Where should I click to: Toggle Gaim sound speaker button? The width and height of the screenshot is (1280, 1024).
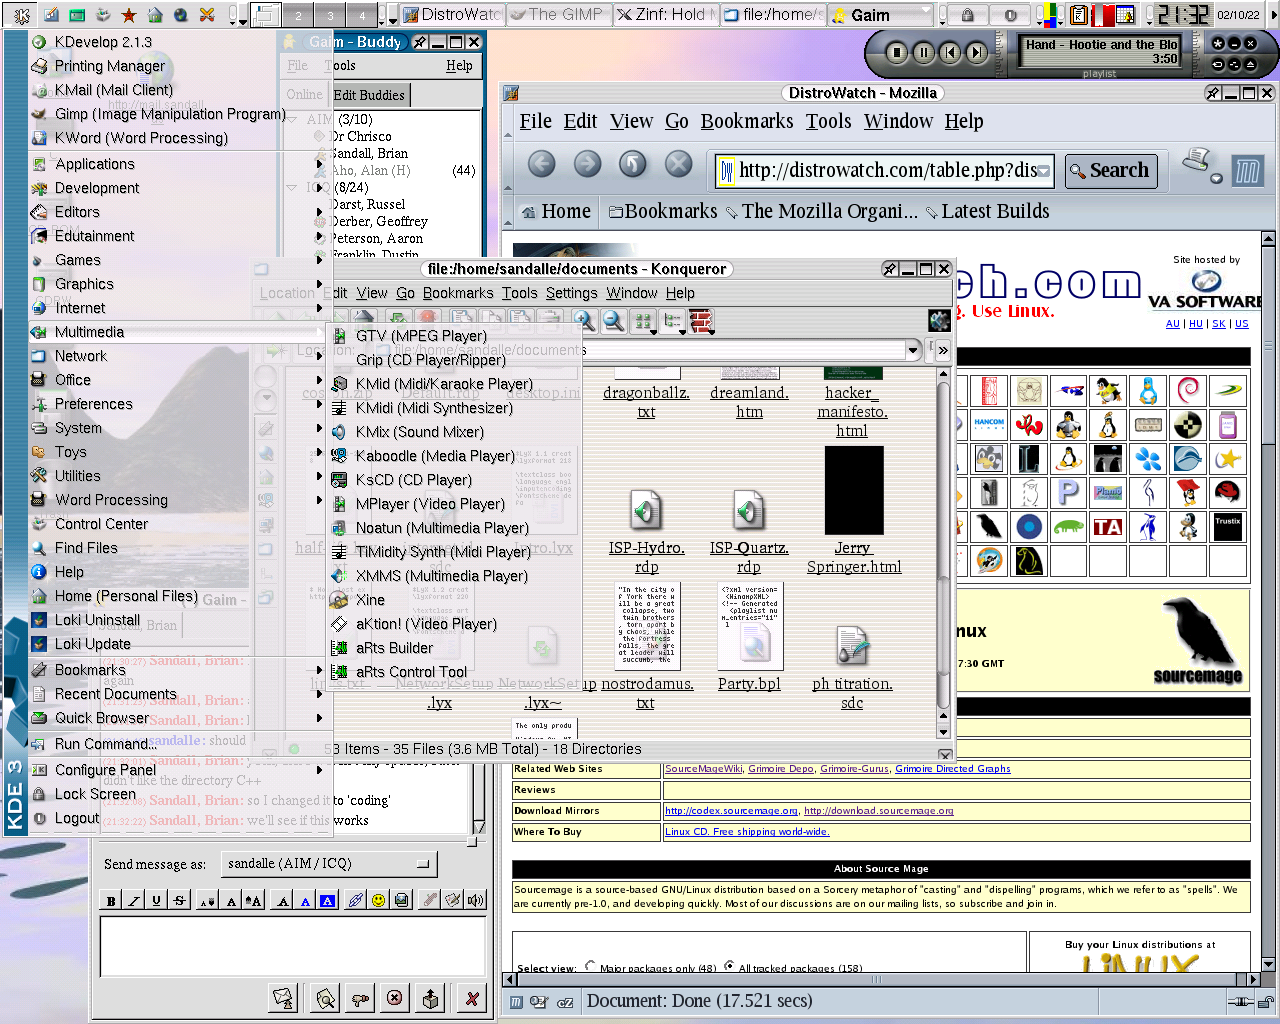pos(476,900)
